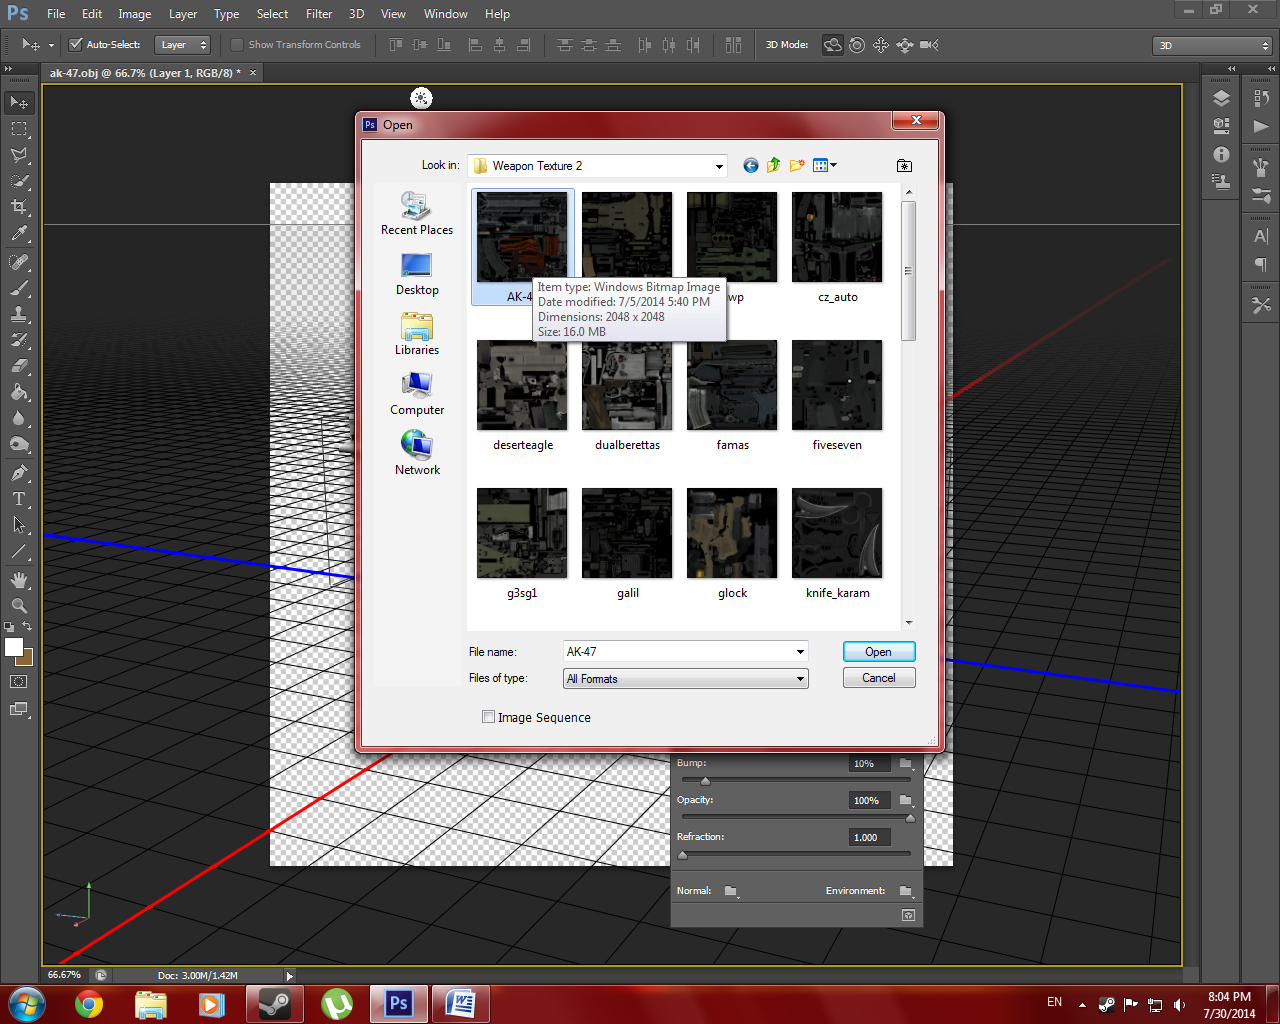The height and width of the screenshot is (1024, 1280).
Task: Enable the Image Sequence checkbox
Action: click(x=489, y=717)
